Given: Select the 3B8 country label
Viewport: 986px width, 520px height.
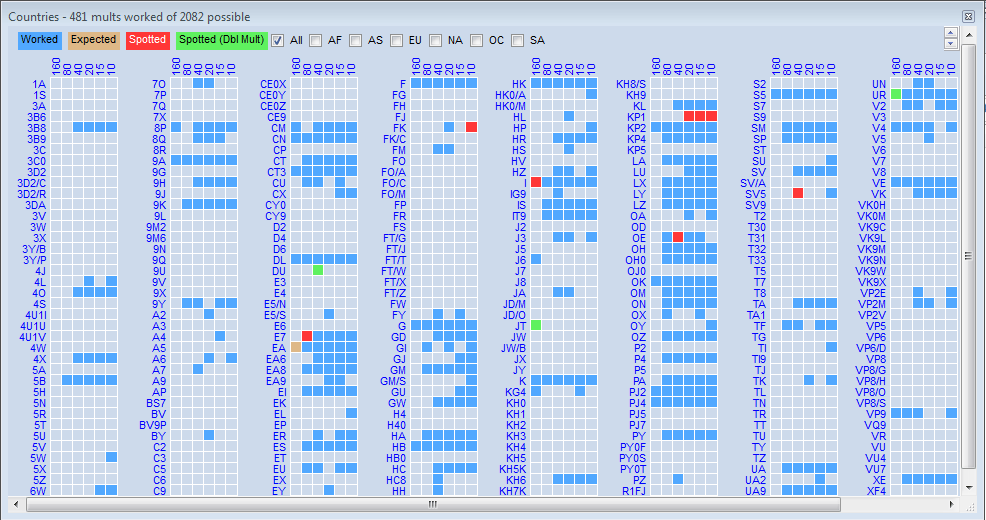Looking at the screenshot, I should (x=36, y=128).
